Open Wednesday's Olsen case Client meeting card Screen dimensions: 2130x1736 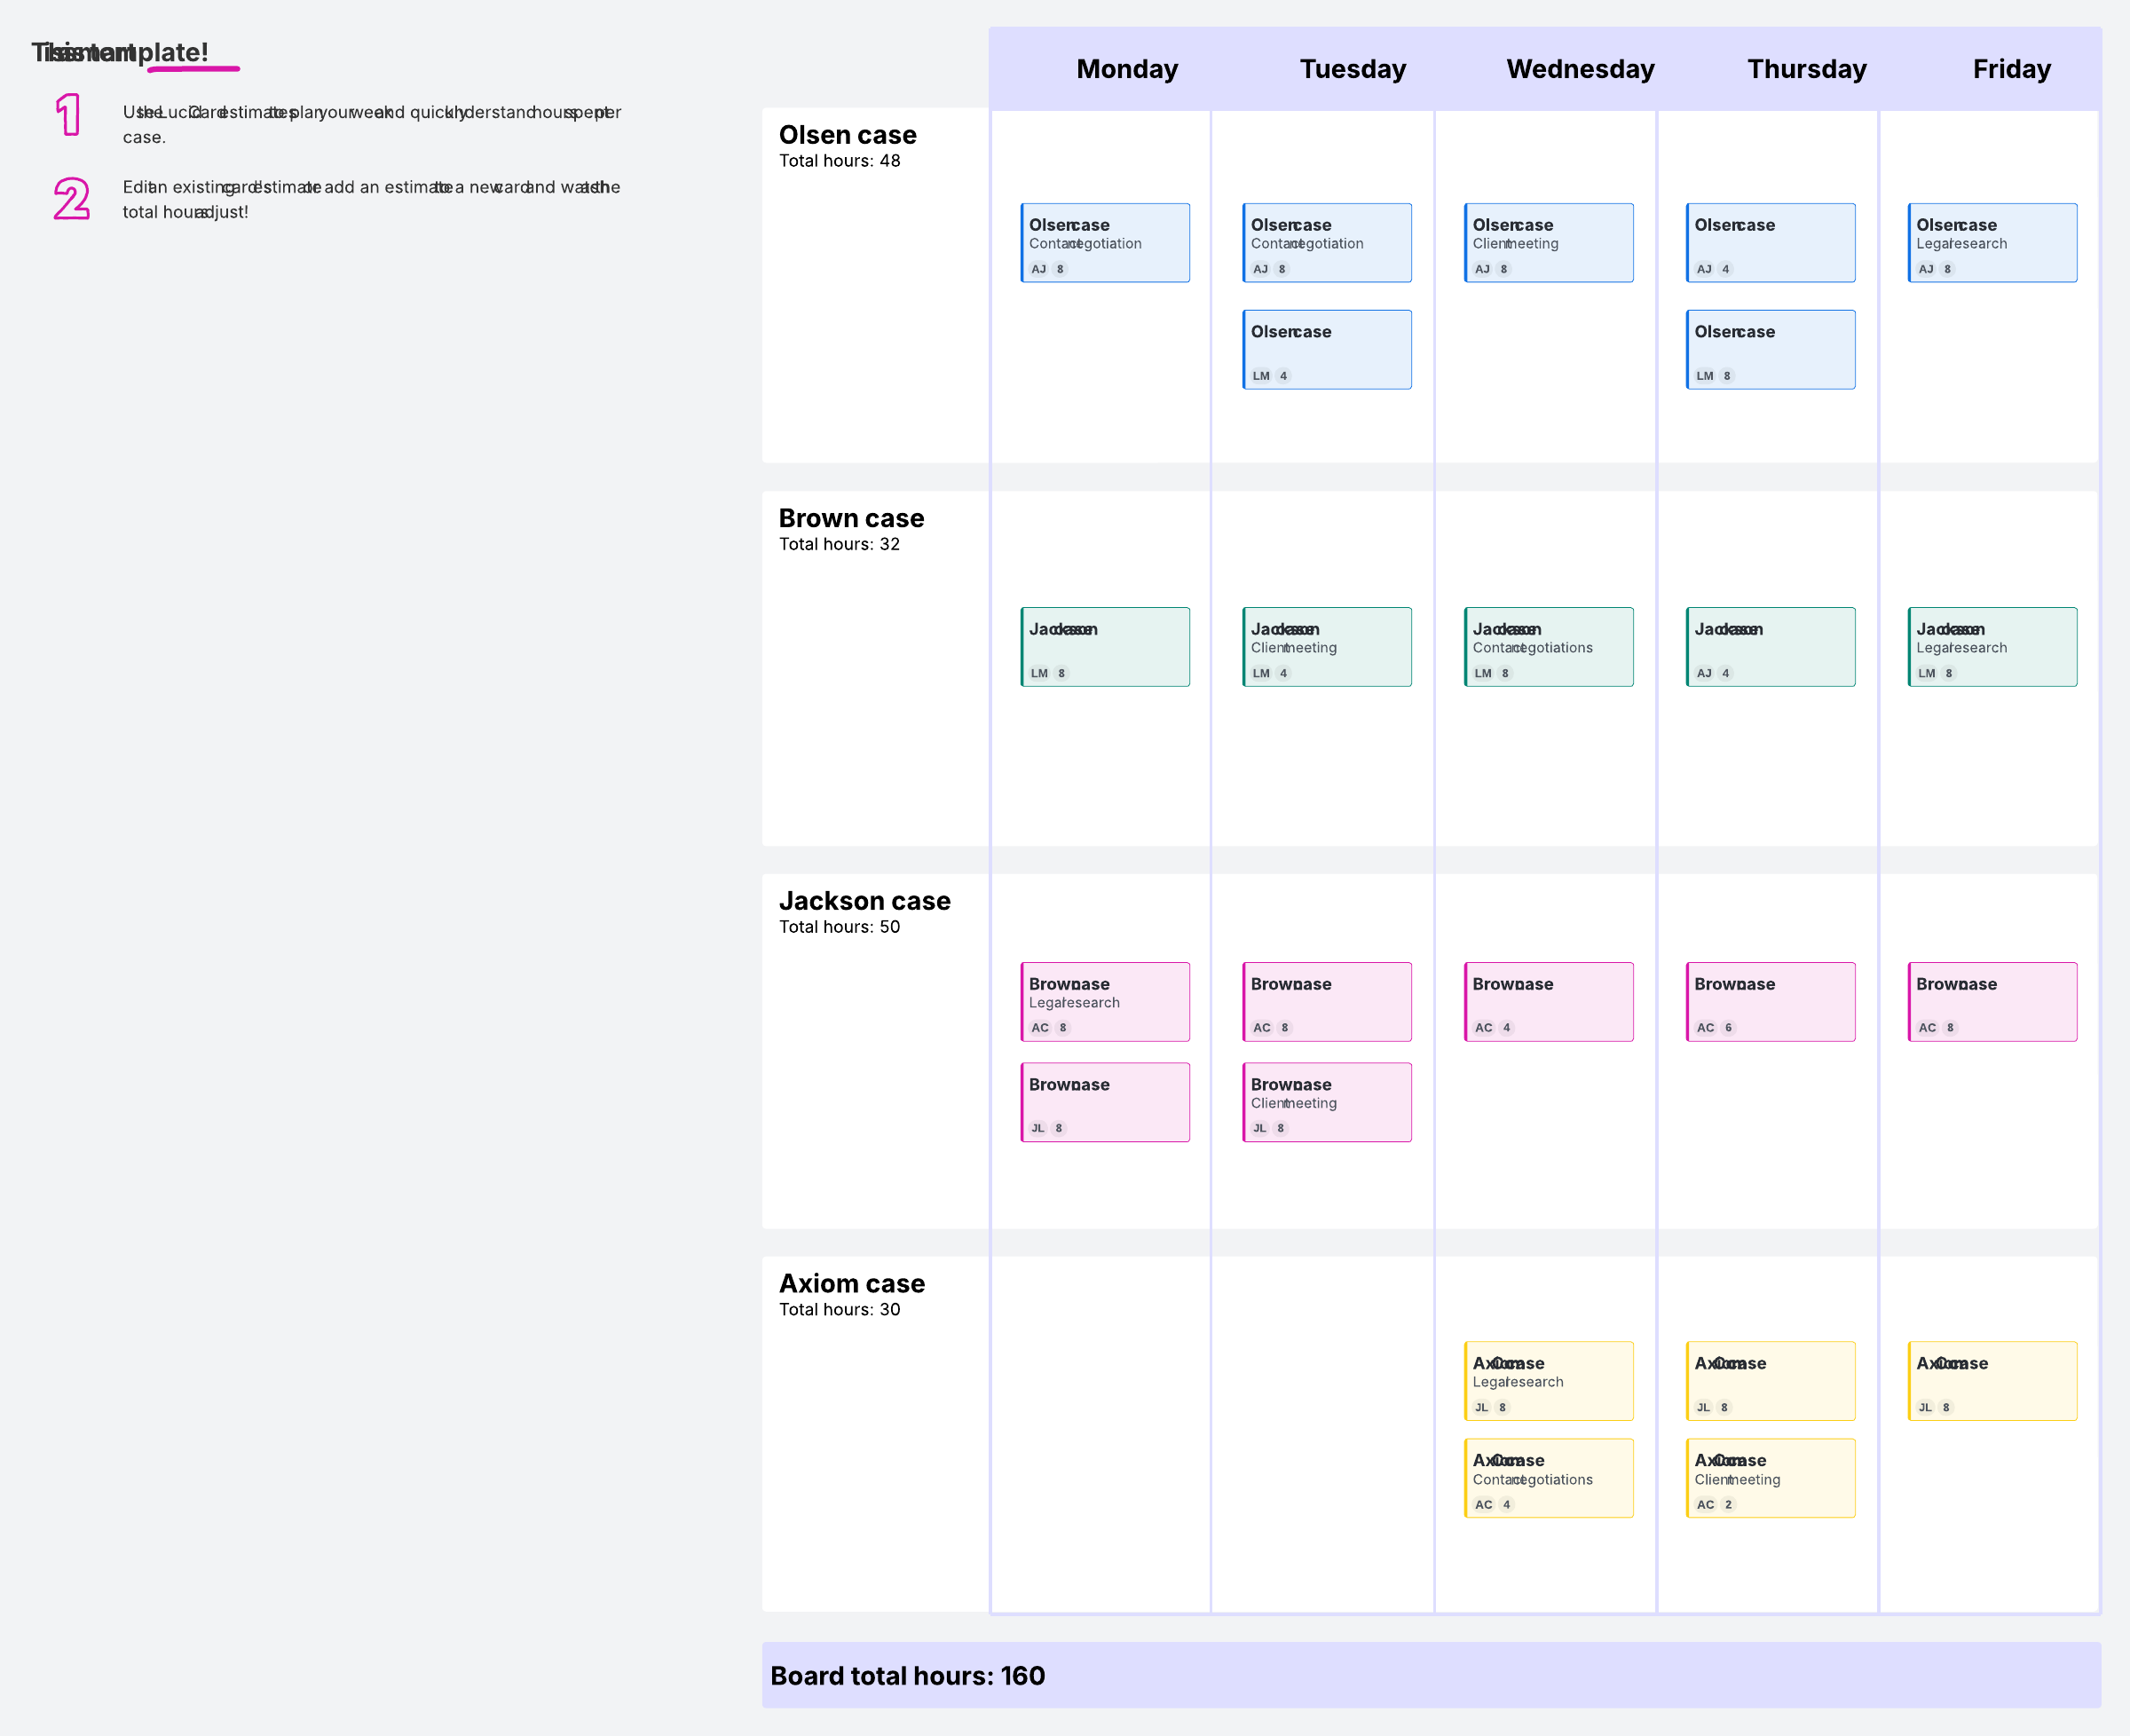pos(1548,243)
